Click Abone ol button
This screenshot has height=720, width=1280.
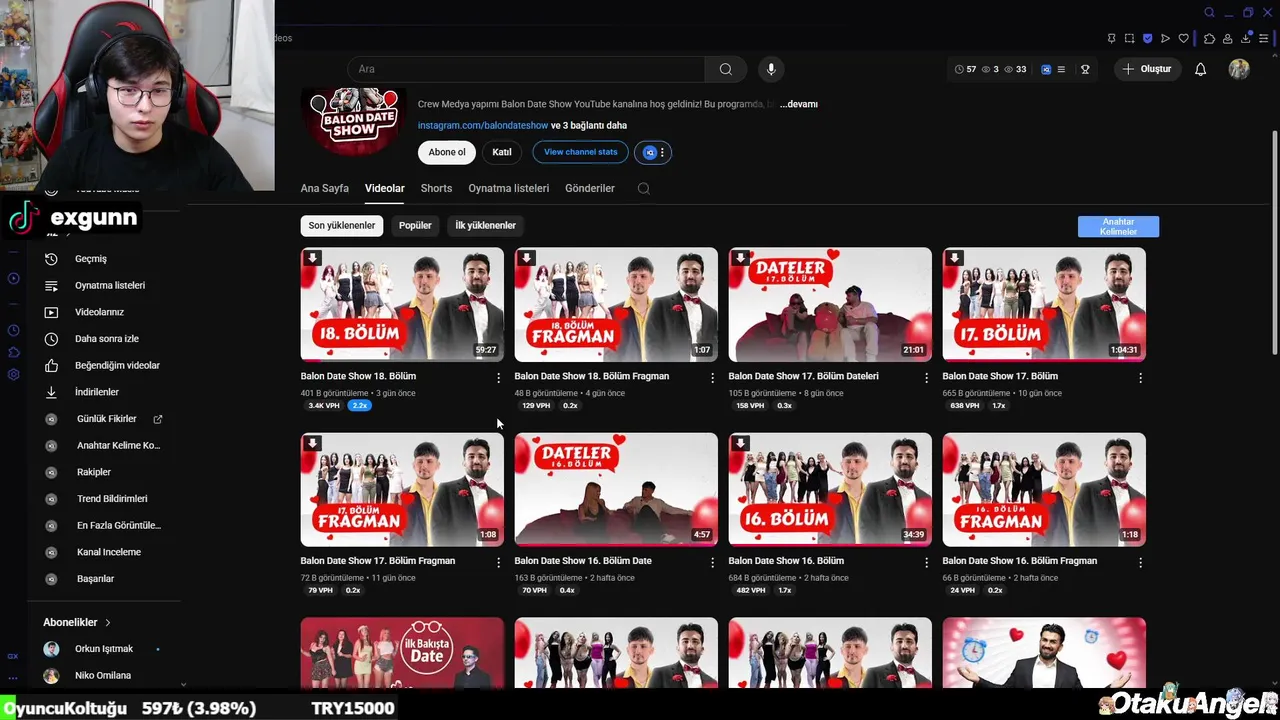tap(447, 152)
